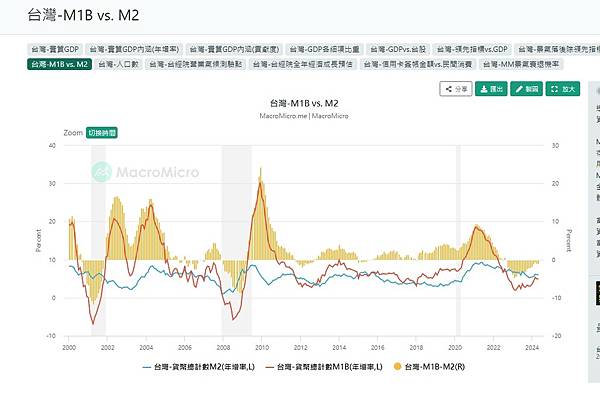
Task: Click the MacroMicro watermark logo on chart
Action: click(x=145, y=172)
